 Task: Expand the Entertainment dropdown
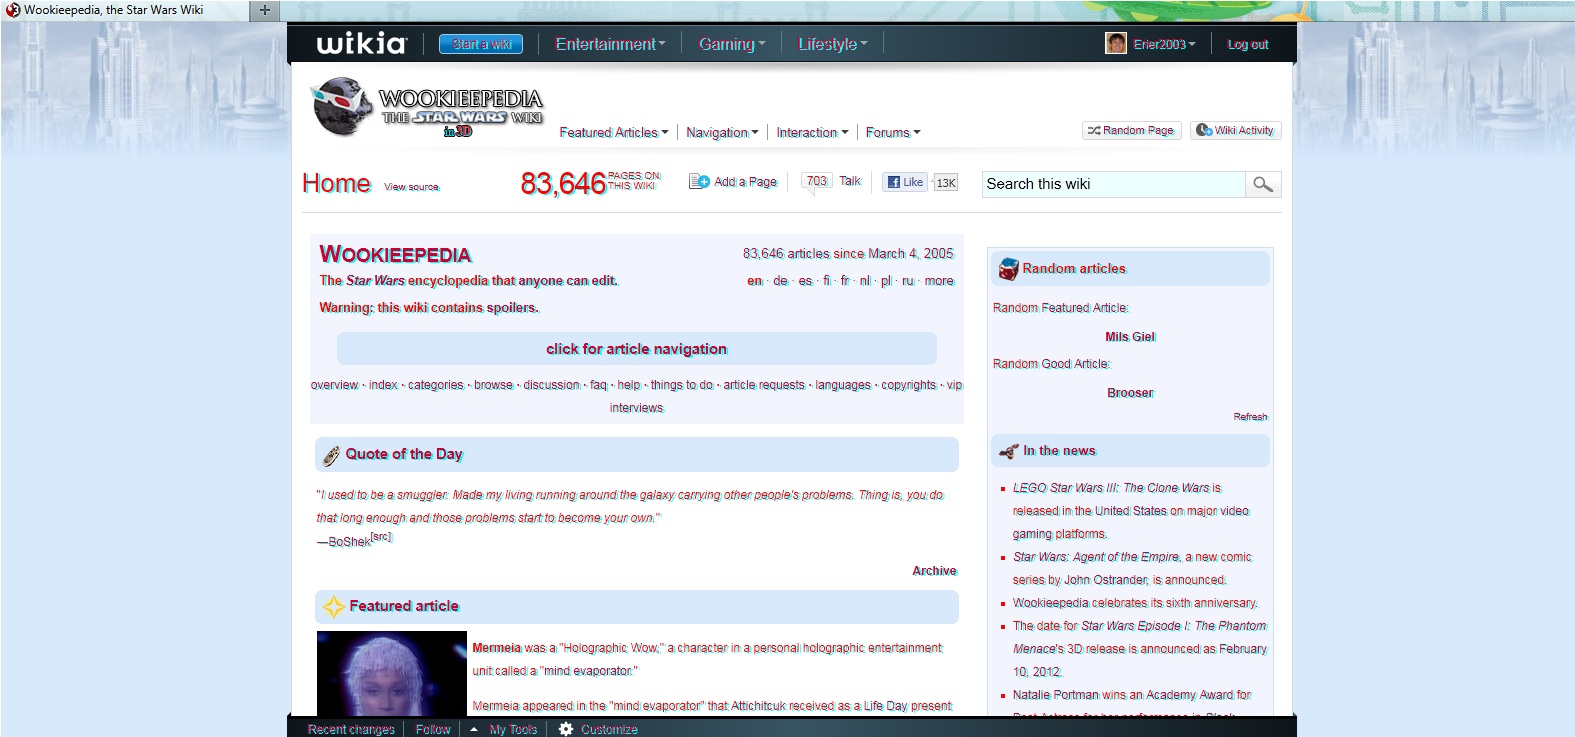610,44
